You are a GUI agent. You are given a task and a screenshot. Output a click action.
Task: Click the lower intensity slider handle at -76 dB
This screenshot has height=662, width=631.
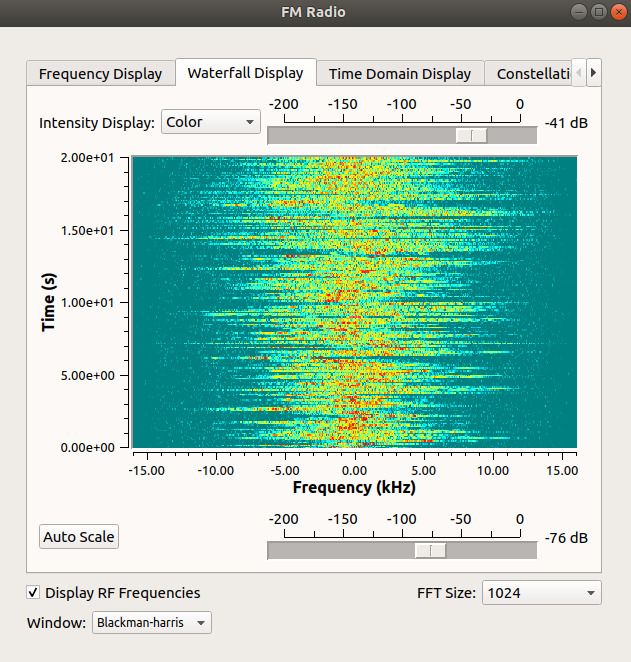coord(431,551)
